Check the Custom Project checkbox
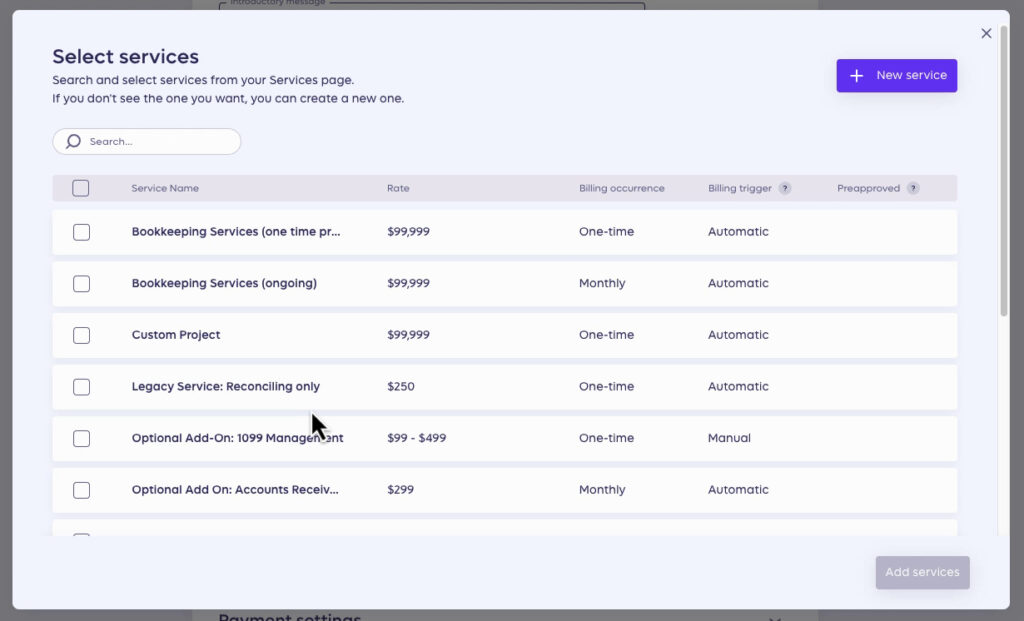 (81, 335)
